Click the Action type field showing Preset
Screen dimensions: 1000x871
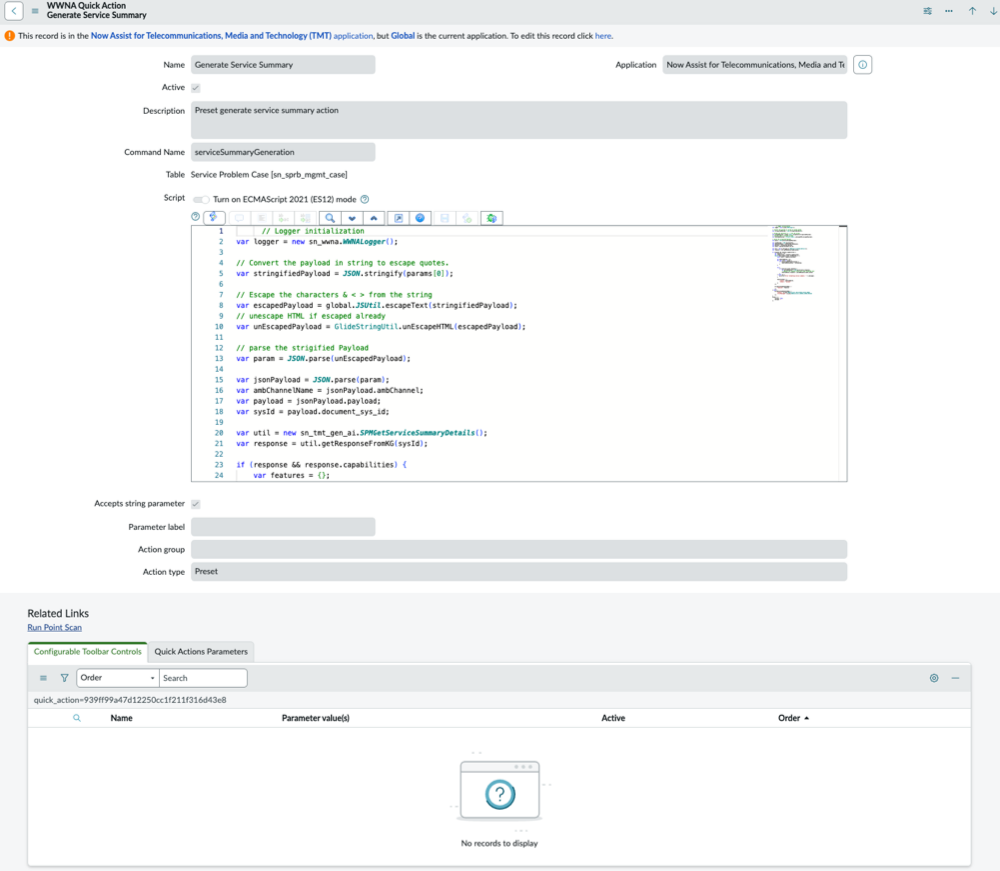[x=518, y=571]
